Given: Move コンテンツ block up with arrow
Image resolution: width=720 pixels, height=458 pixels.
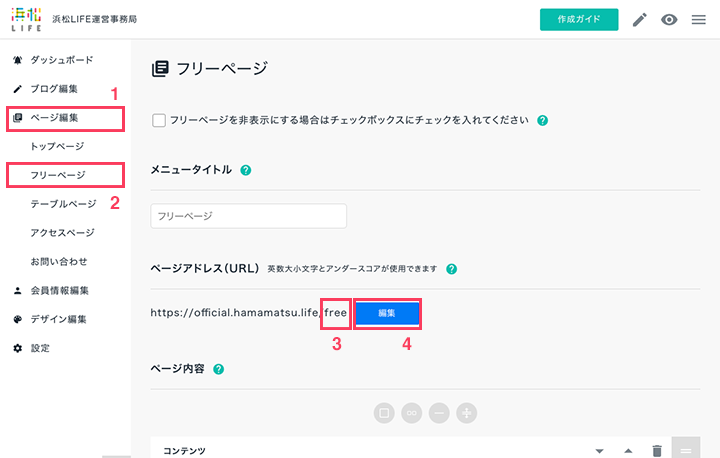Looking at the screenshot, I should 628,451.
